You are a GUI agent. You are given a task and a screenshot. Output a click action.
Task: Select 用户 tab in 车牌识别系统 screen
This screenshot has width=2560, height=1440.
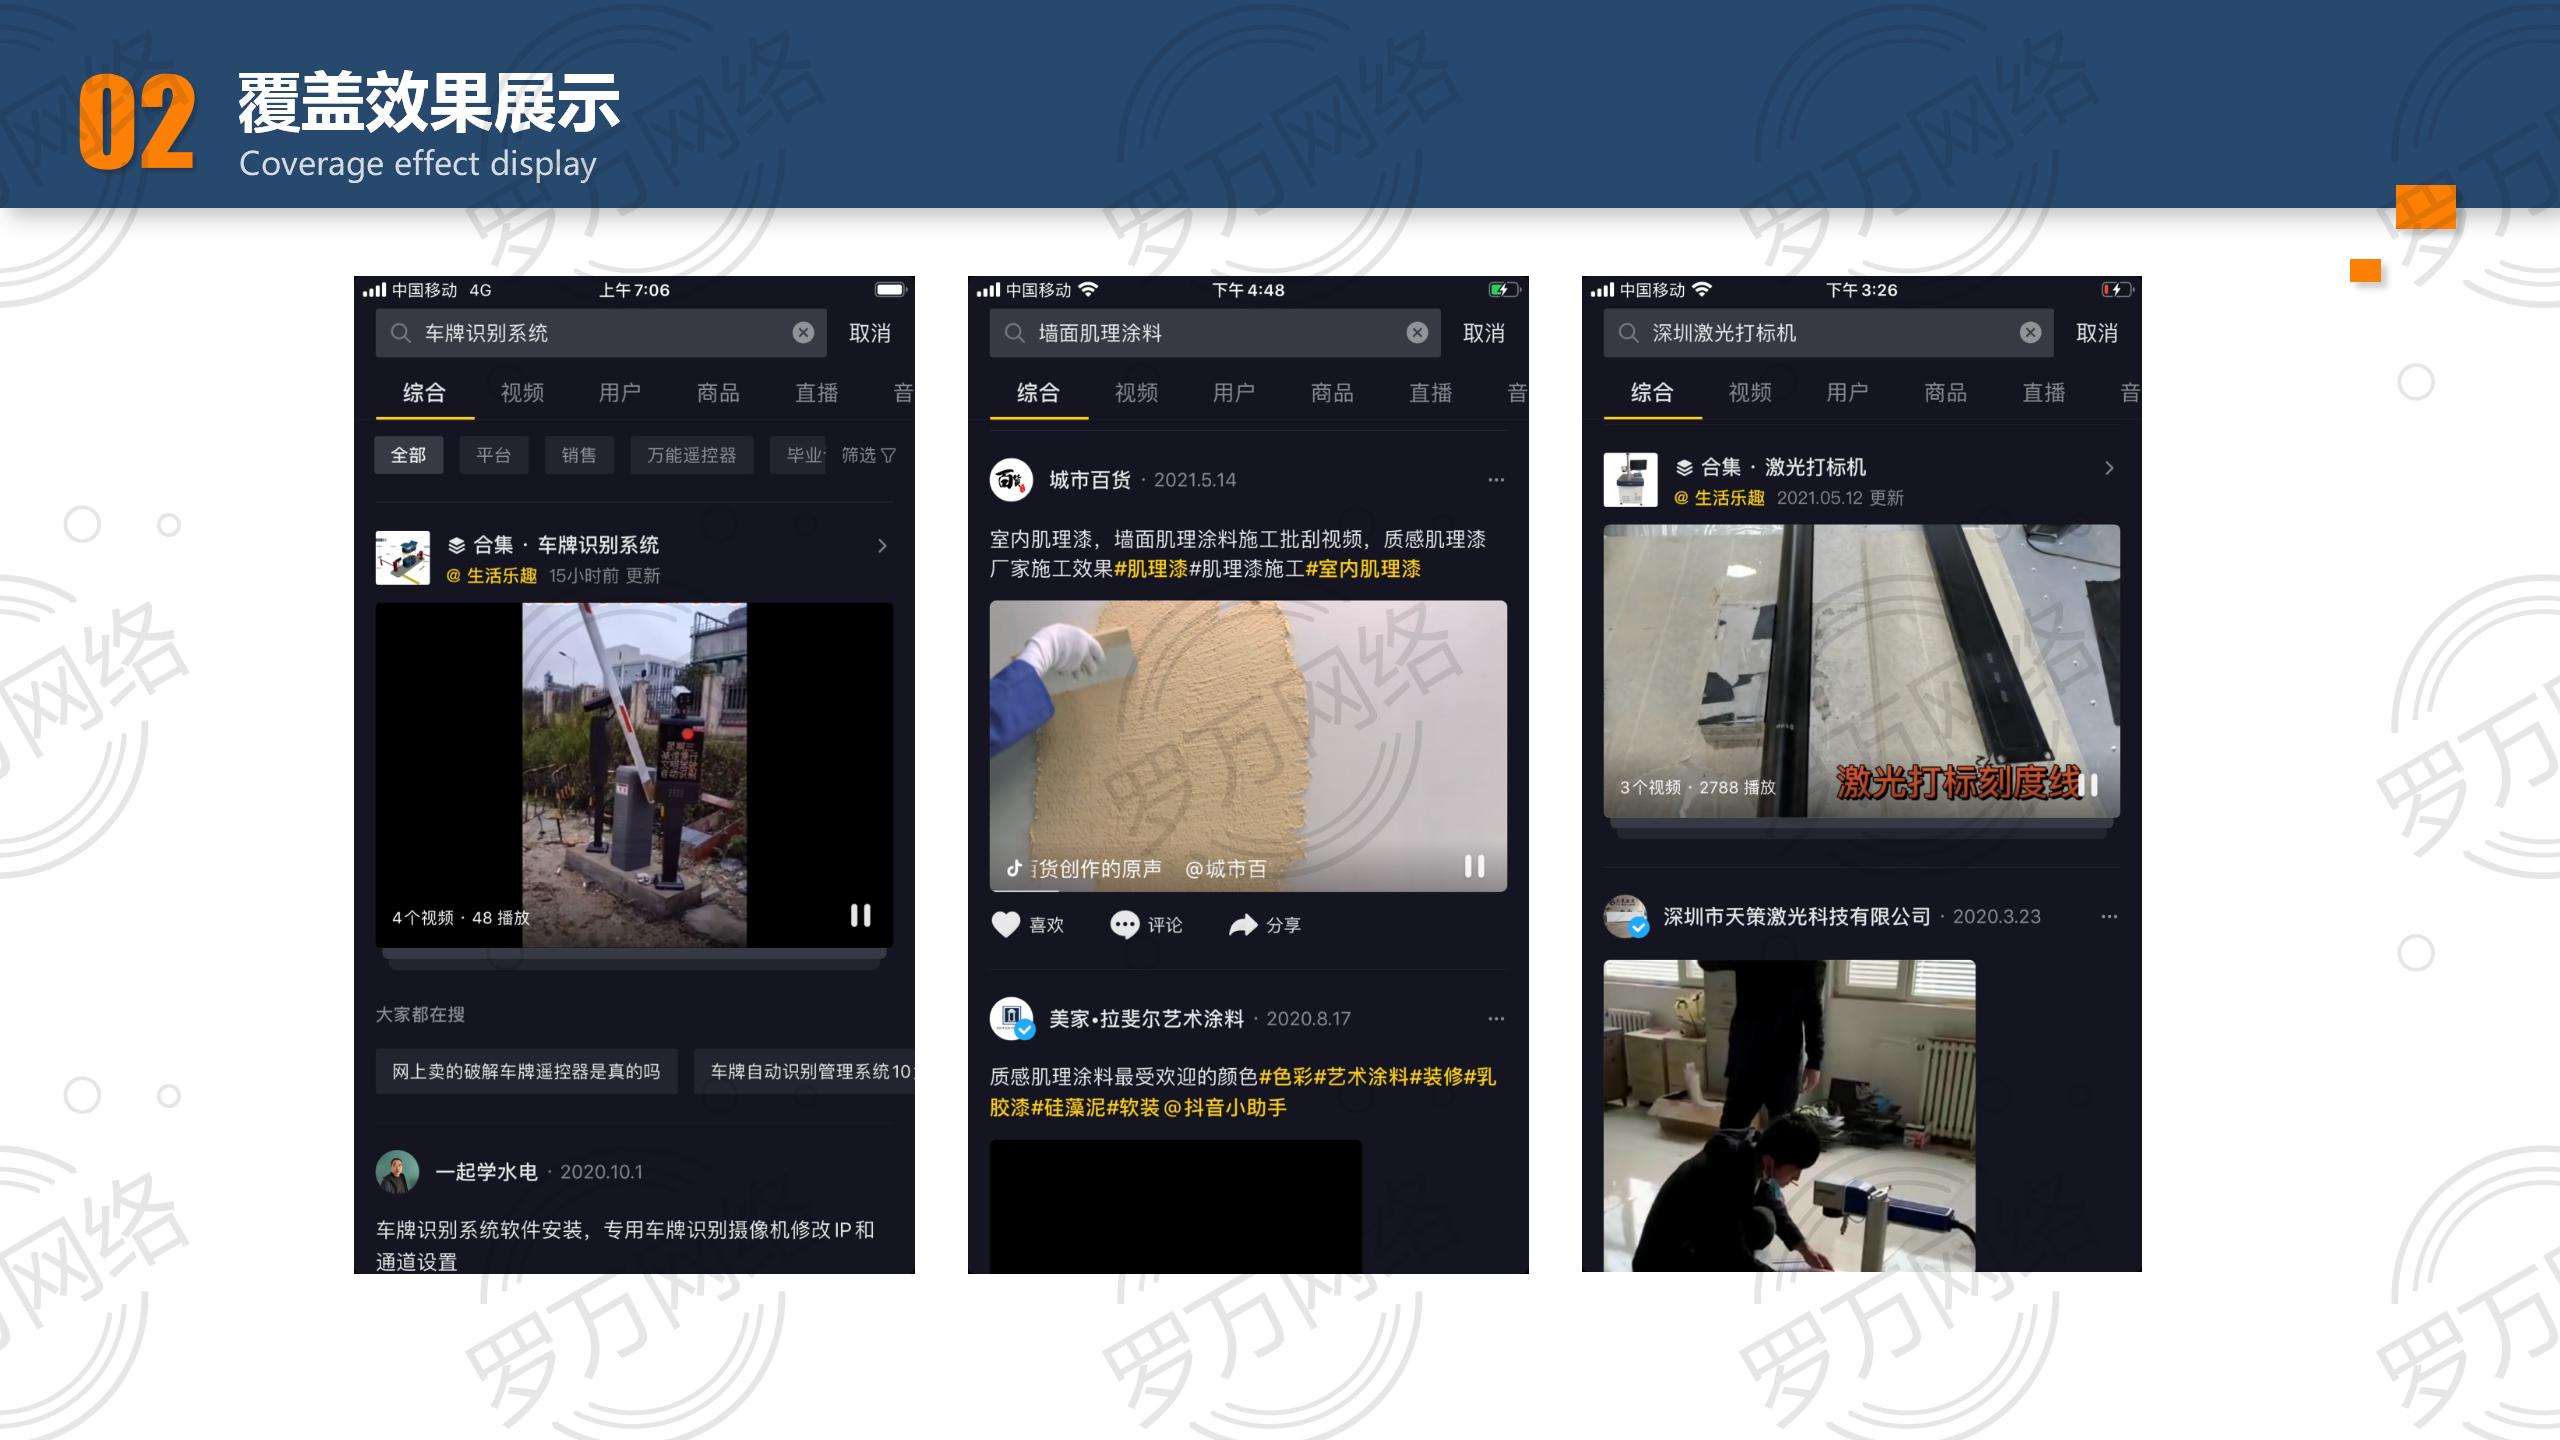pyautogui.click(x=620, y=393)
